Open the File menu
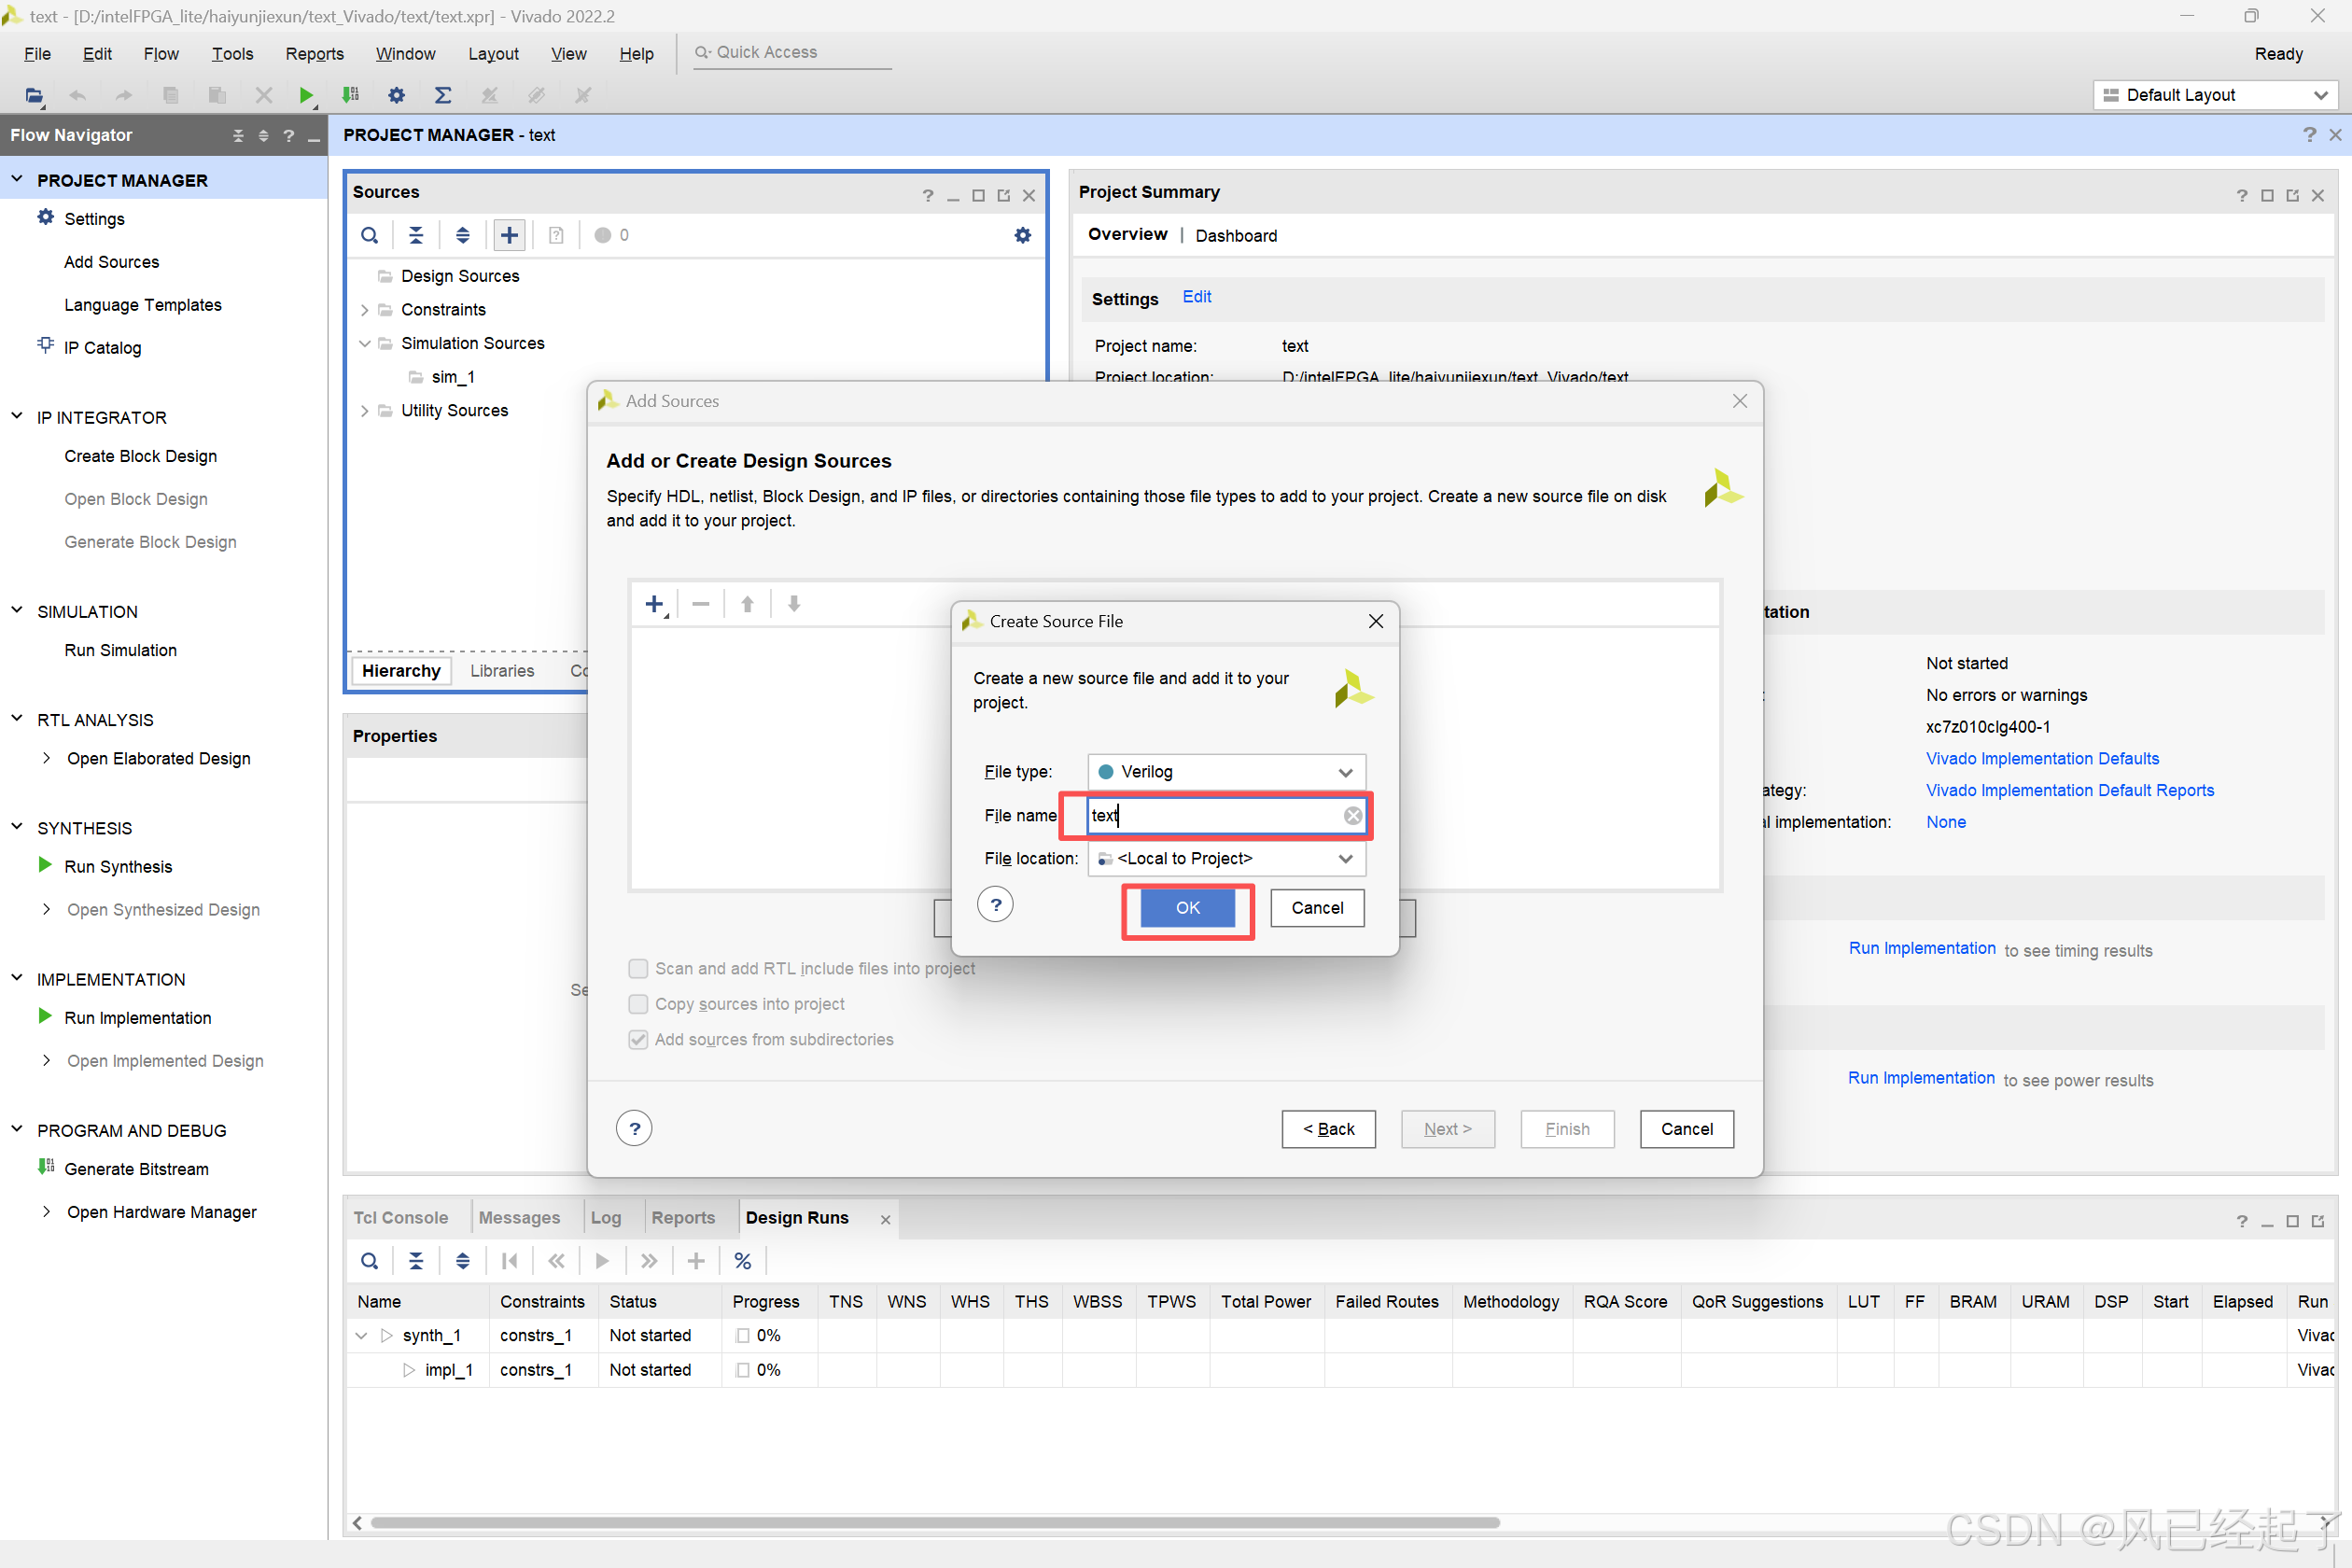This screenshot has width=2352, height=1568. [37, 54]
